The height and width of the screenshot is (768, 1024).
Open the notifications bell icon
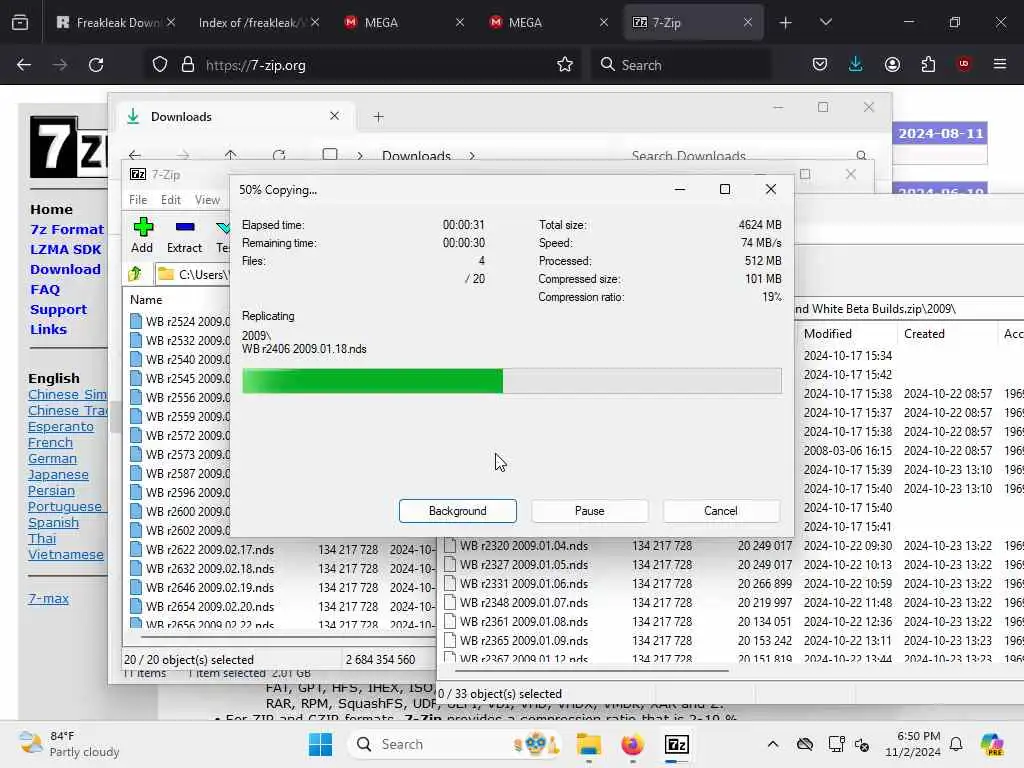tap(956, 744)
